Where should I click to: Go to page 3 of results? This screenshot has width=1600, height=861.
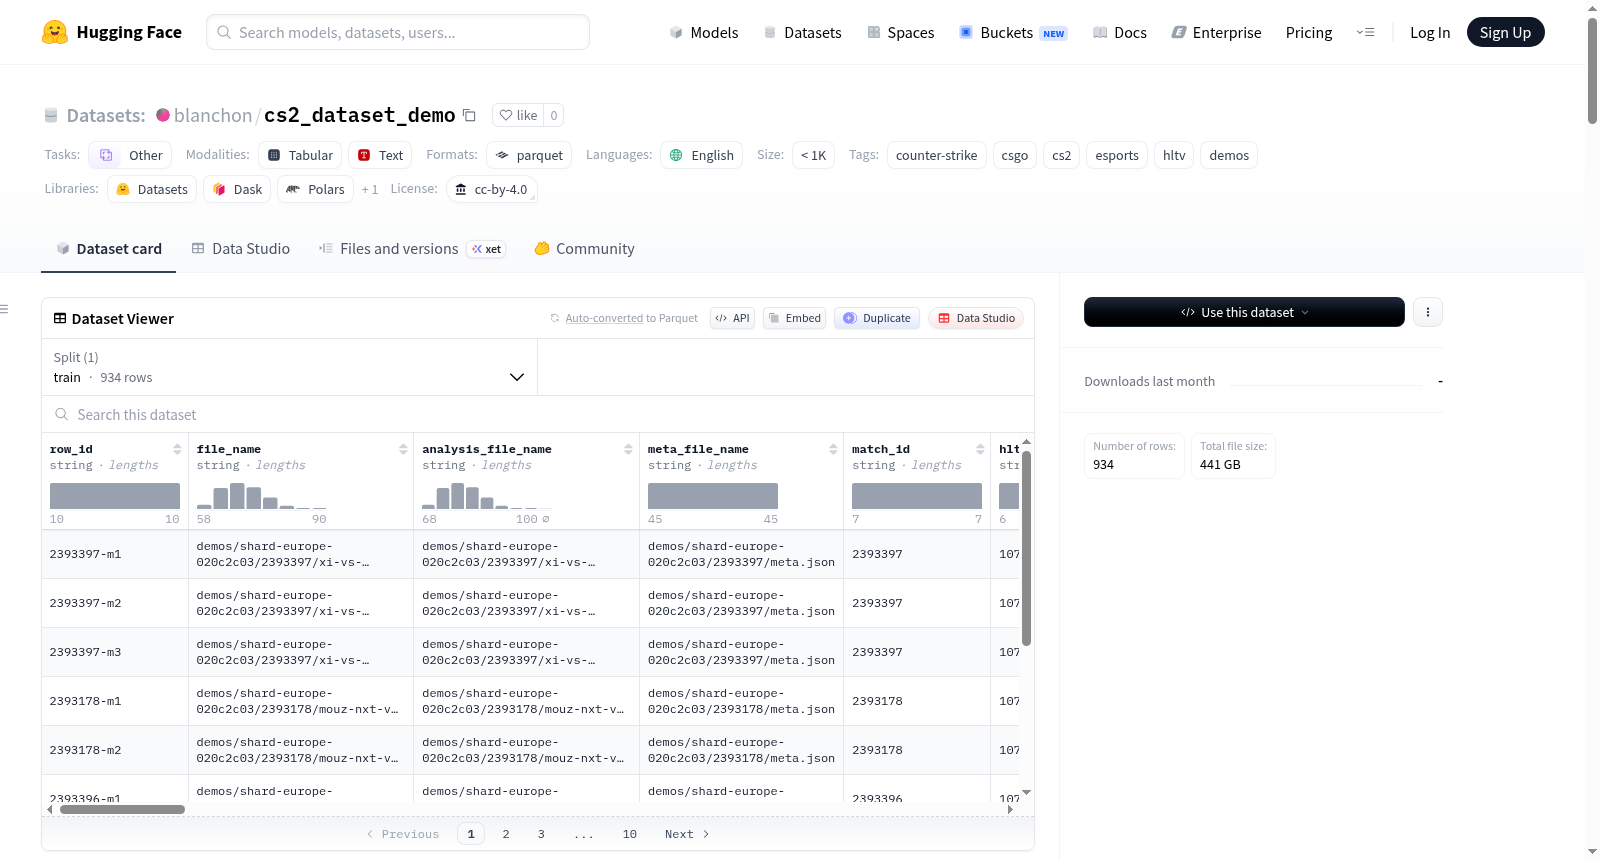[x=541, y=834]
